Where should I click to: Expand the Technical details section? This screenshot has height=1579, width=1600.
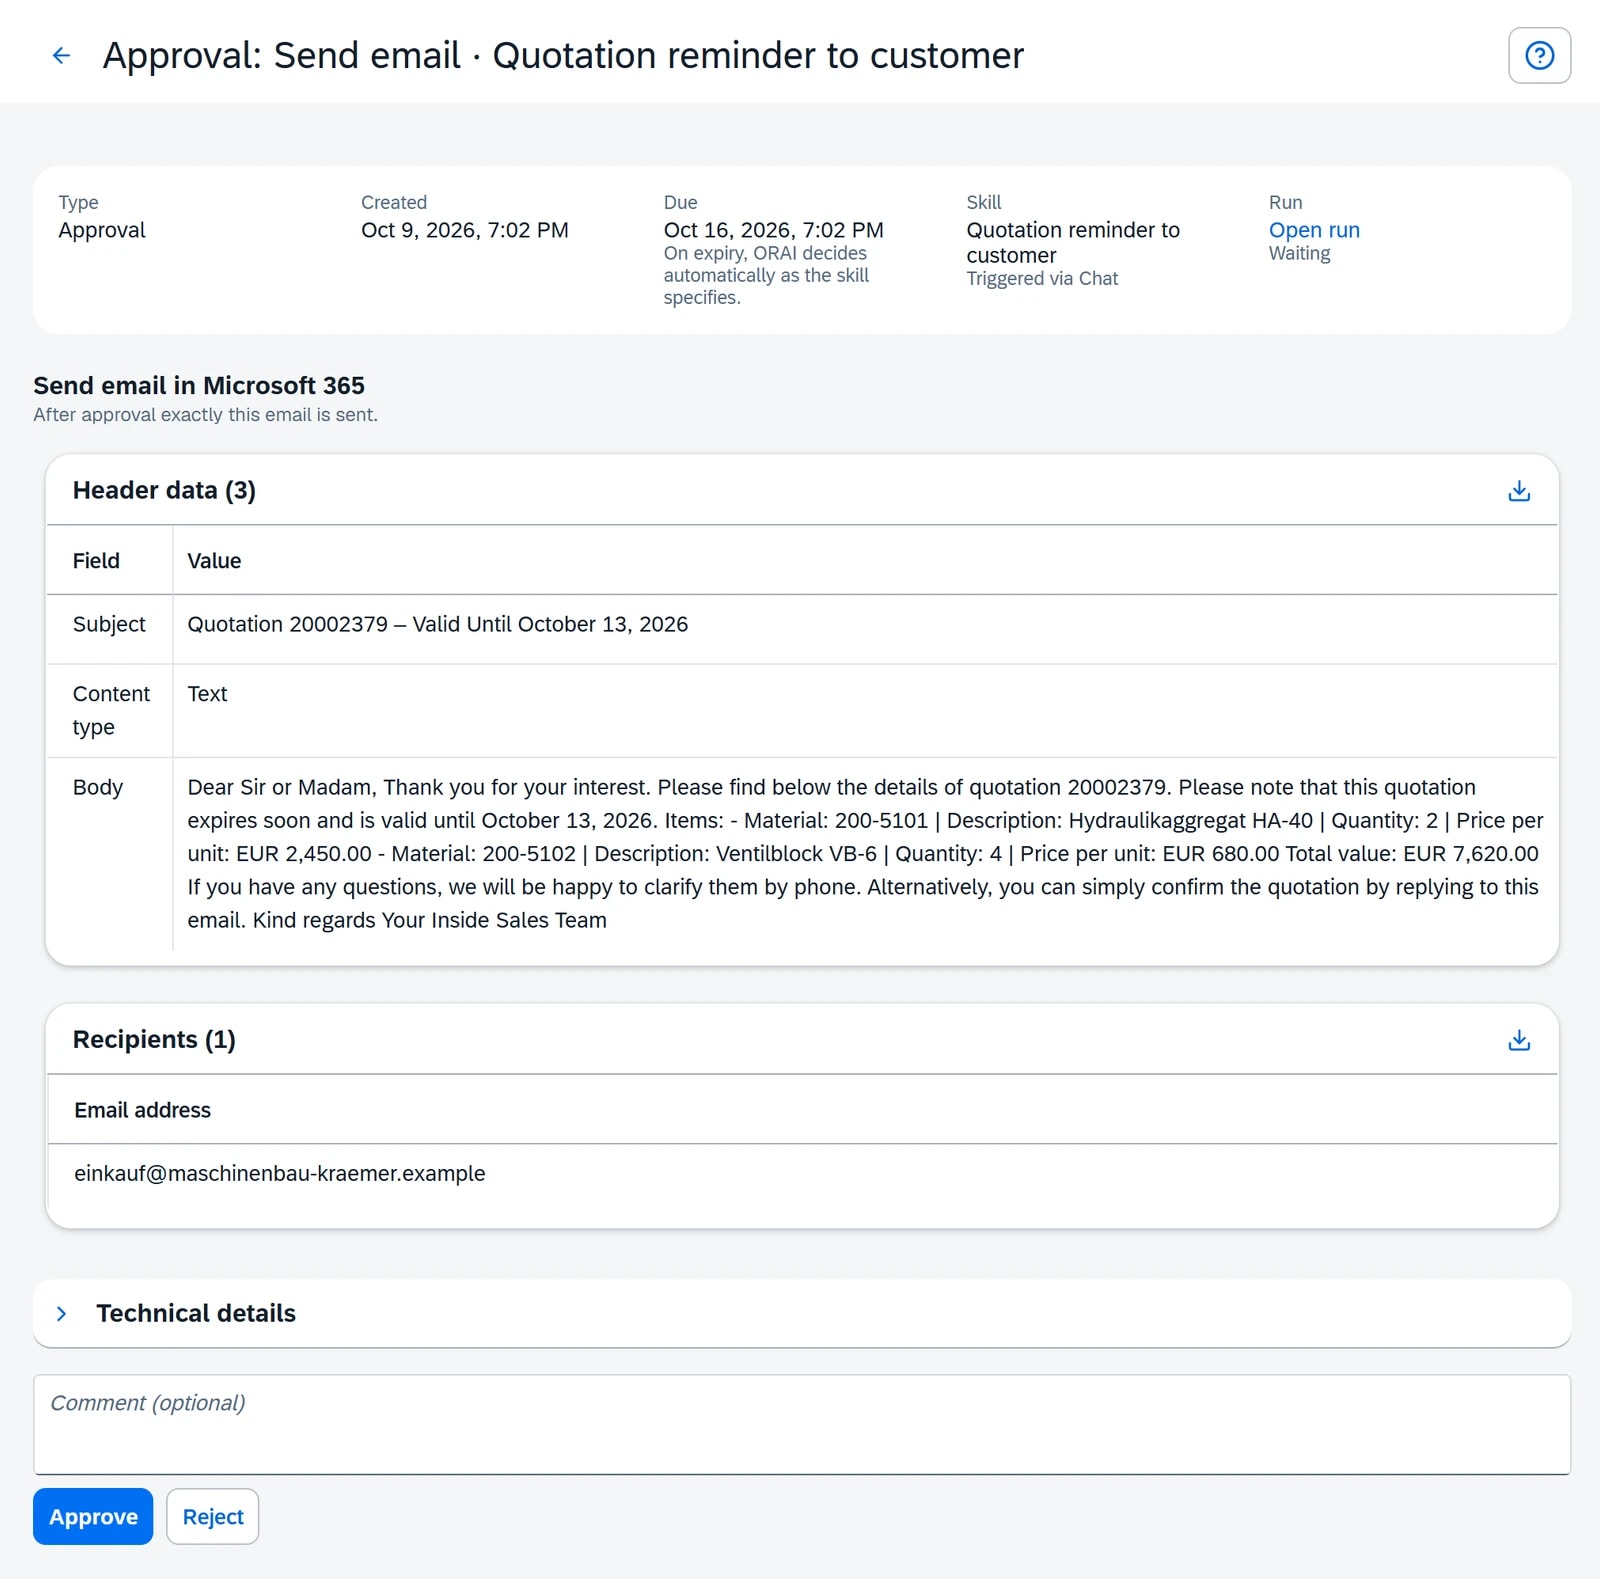tap(62, 1313)
